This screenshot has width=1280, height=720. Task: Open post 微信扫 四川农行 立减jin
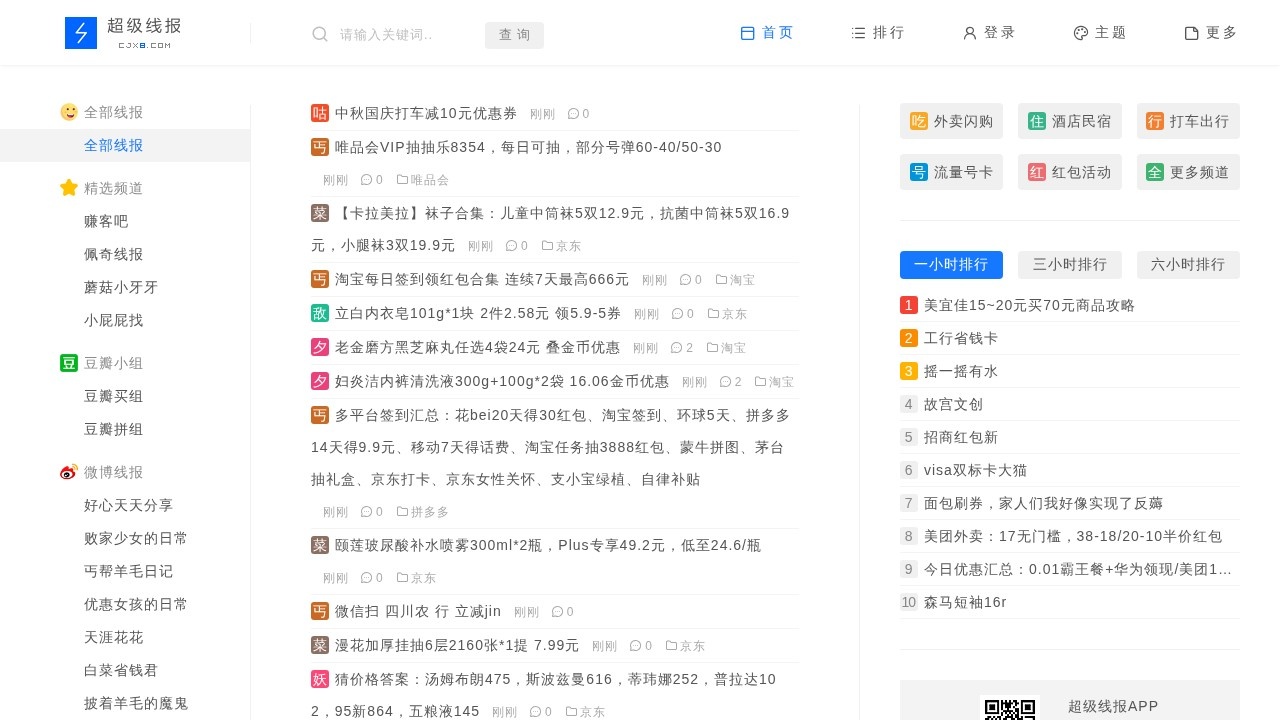pos(418,611)
